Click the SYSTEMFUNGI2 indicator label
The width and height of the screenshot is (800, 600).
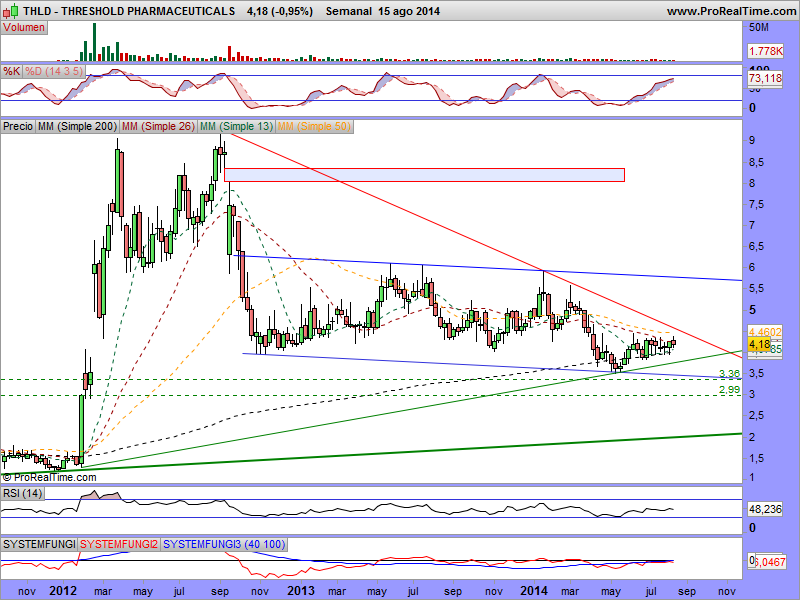tap(119, 544)
